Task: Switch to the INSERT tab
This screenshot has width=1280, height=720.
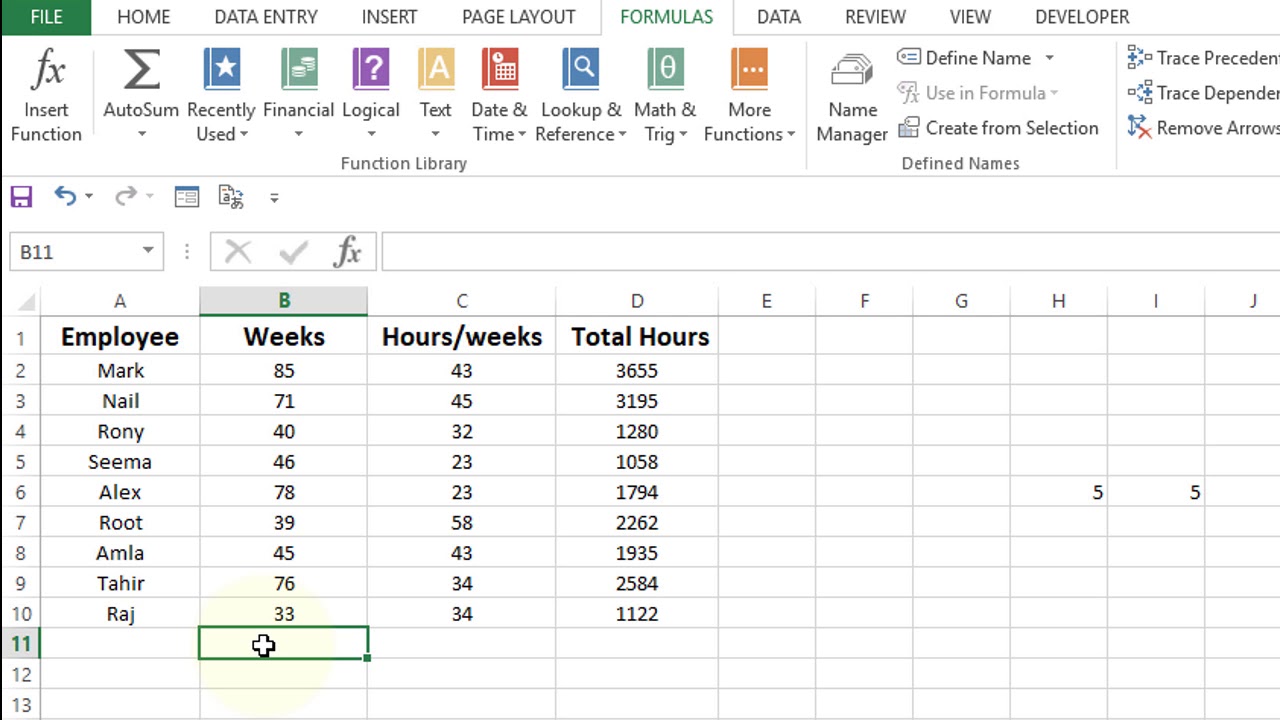Action: point(390,17)
